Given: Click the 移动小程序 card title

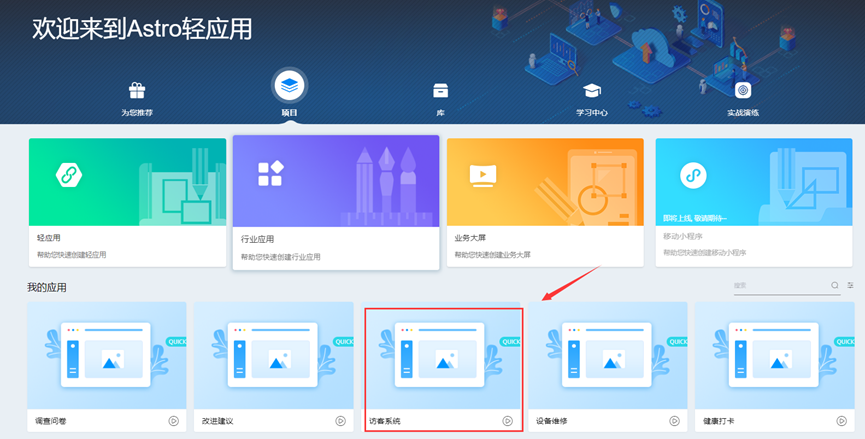Looking at the screenshot, I should click(683, 237).
